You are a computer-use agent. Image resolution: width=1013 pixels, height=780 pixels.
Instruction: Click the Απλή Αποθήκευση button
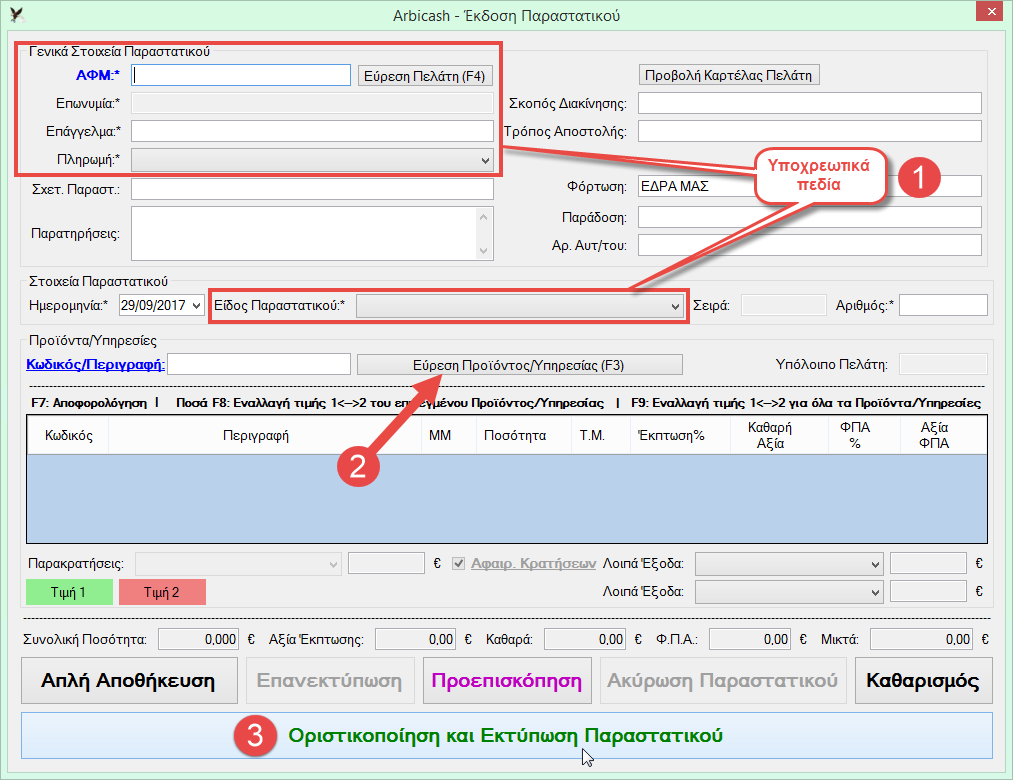pos(129,681)
